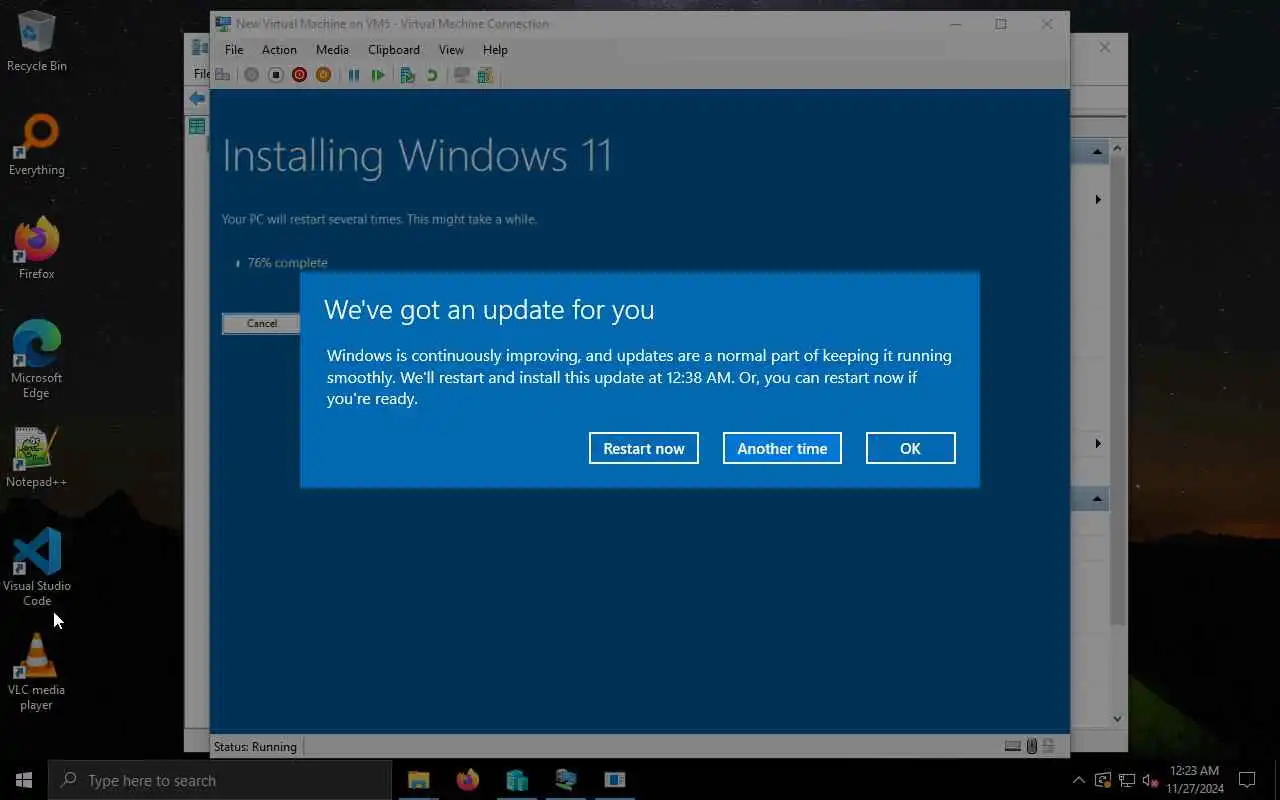This screenshot has width=1280, height=800.
Task: Click the Restart now button
Action: [x=644, y=448]
